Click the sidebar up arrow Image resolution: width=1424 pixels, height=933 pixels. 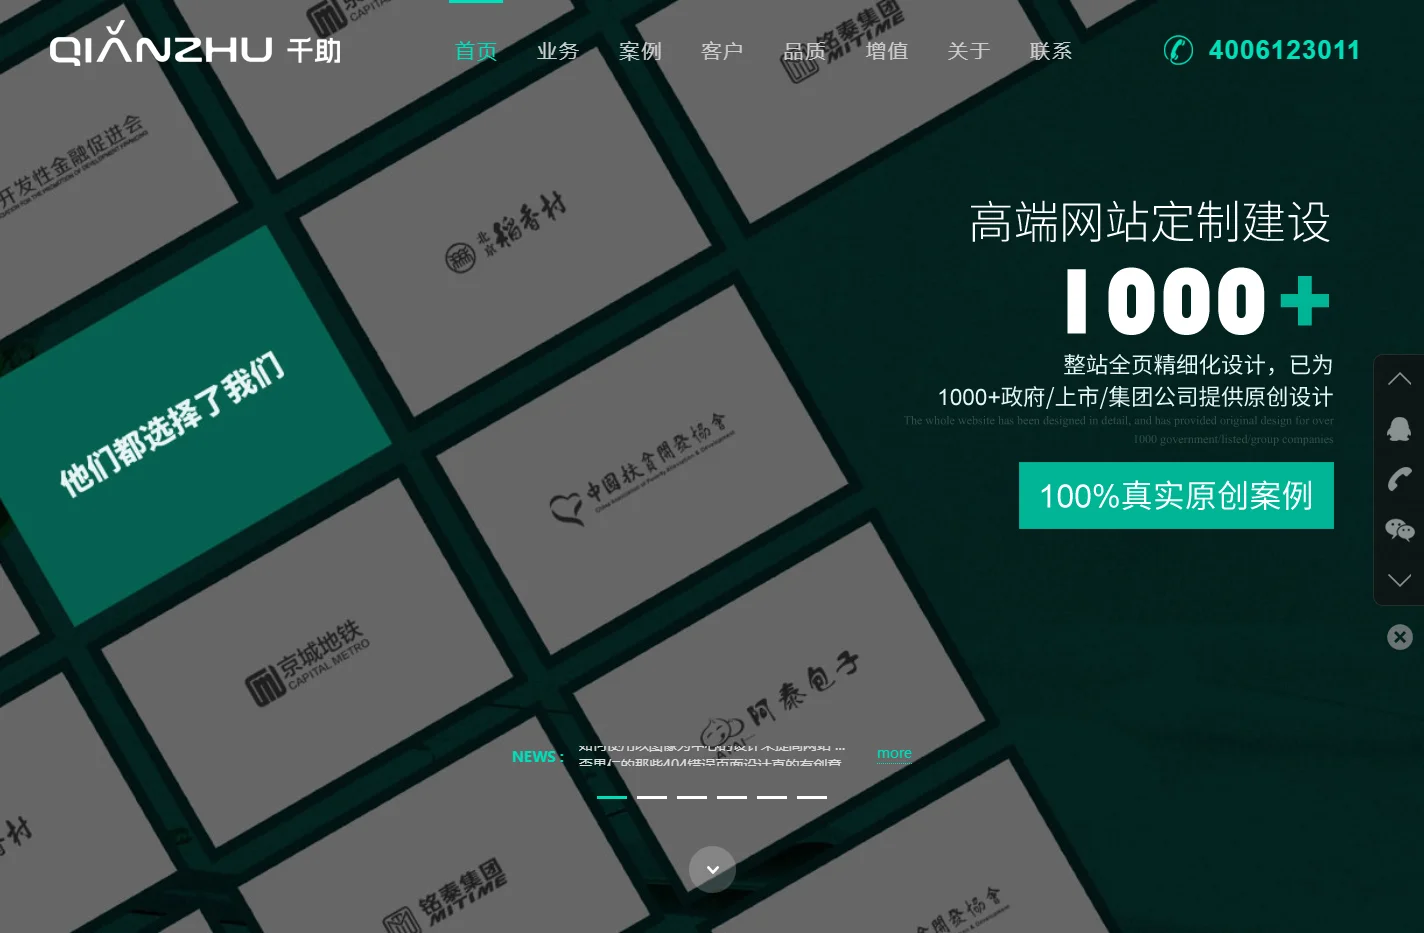coord(1399,379)
